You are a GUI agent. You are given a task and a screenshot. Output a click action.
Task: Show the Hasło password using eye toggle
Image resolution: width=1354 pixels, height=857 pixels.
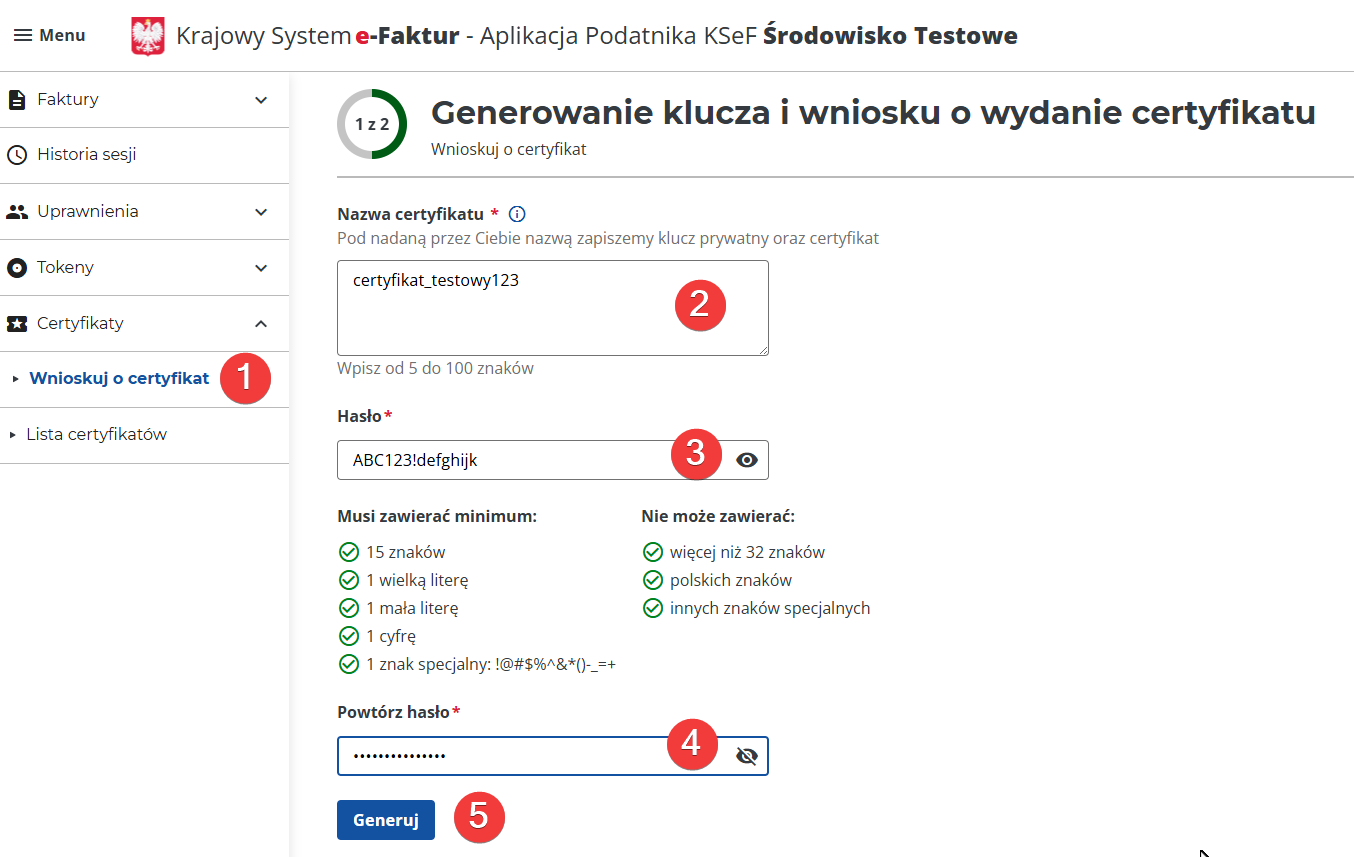(x=746, y=459)
